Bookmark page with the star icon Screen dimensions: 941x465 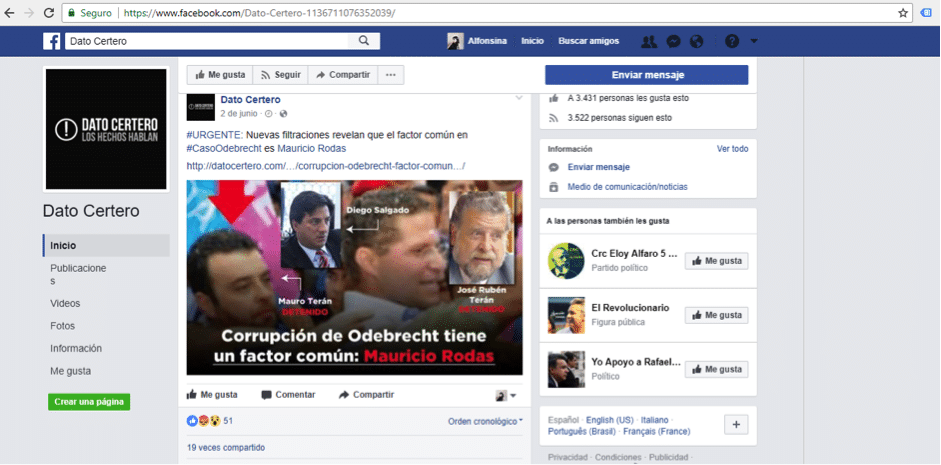(903, 13)
